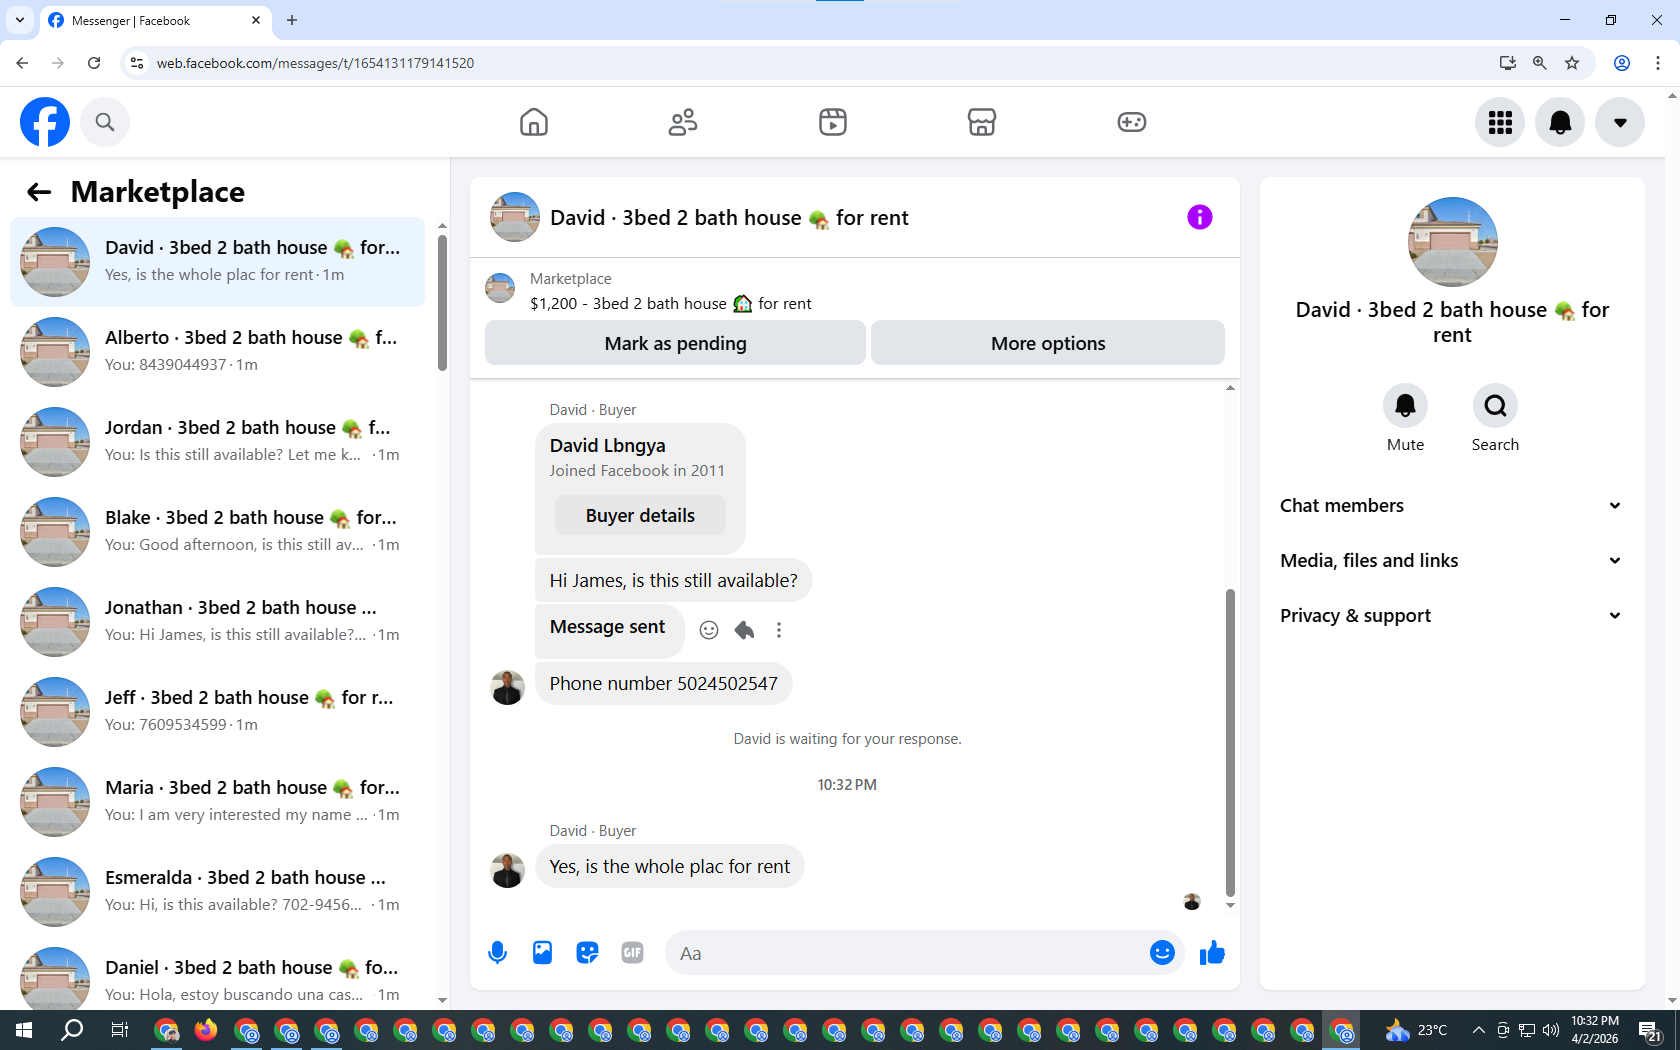This screenshot has height=1050, width=1680.
Task: Open more actions menu on message
Action: coord(779,630)
